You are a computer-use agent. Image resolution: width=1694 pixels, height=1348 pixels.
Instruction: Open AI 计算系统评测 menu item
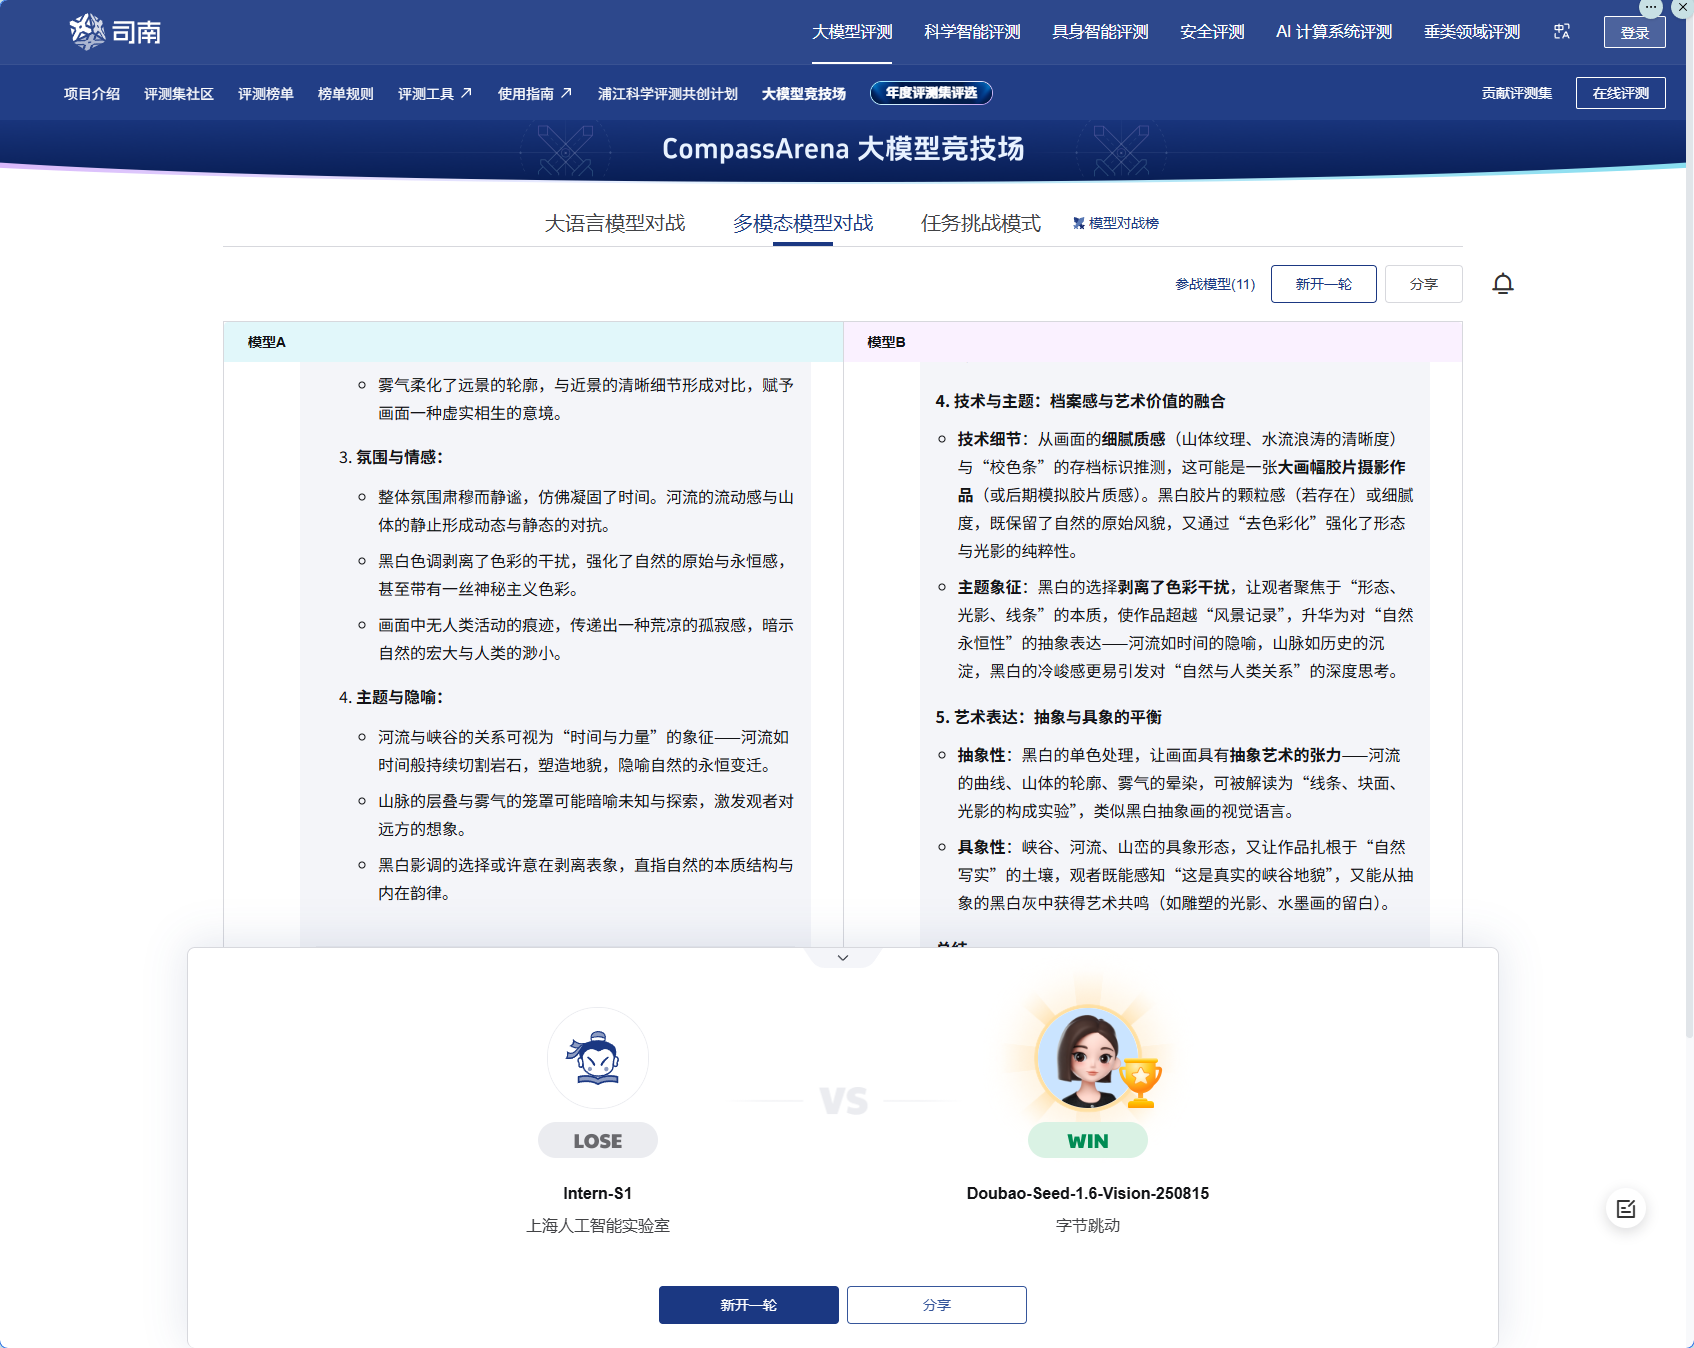(1334, 32)
